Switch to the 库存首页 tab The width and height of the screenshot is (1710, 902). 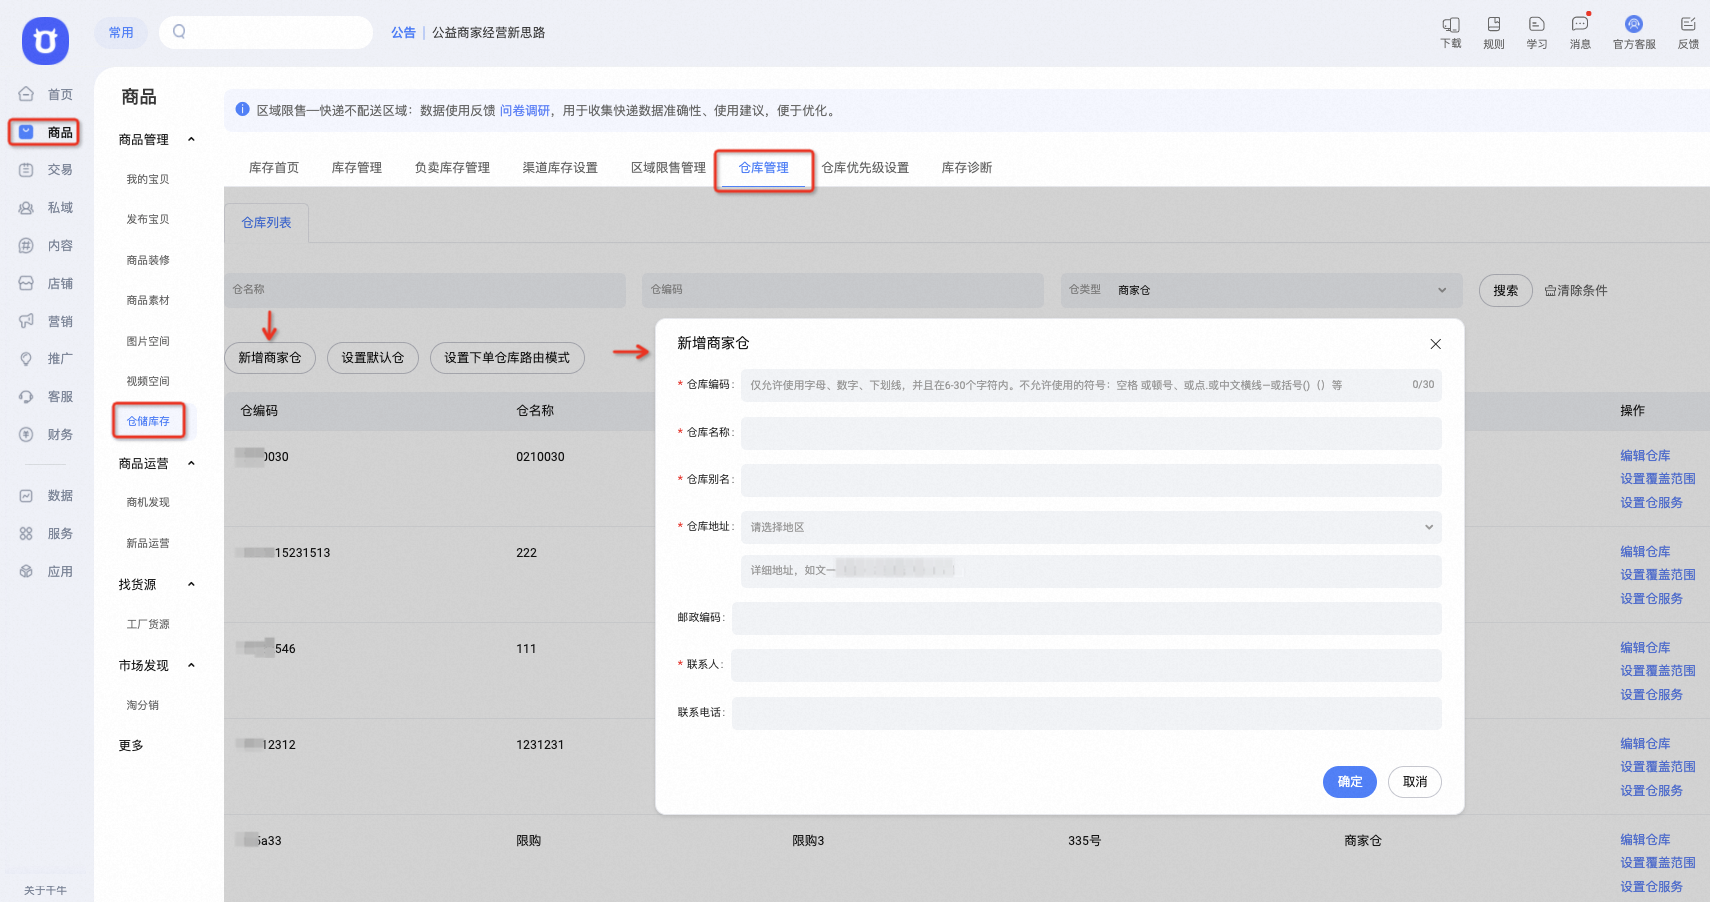tap(274, 168)
